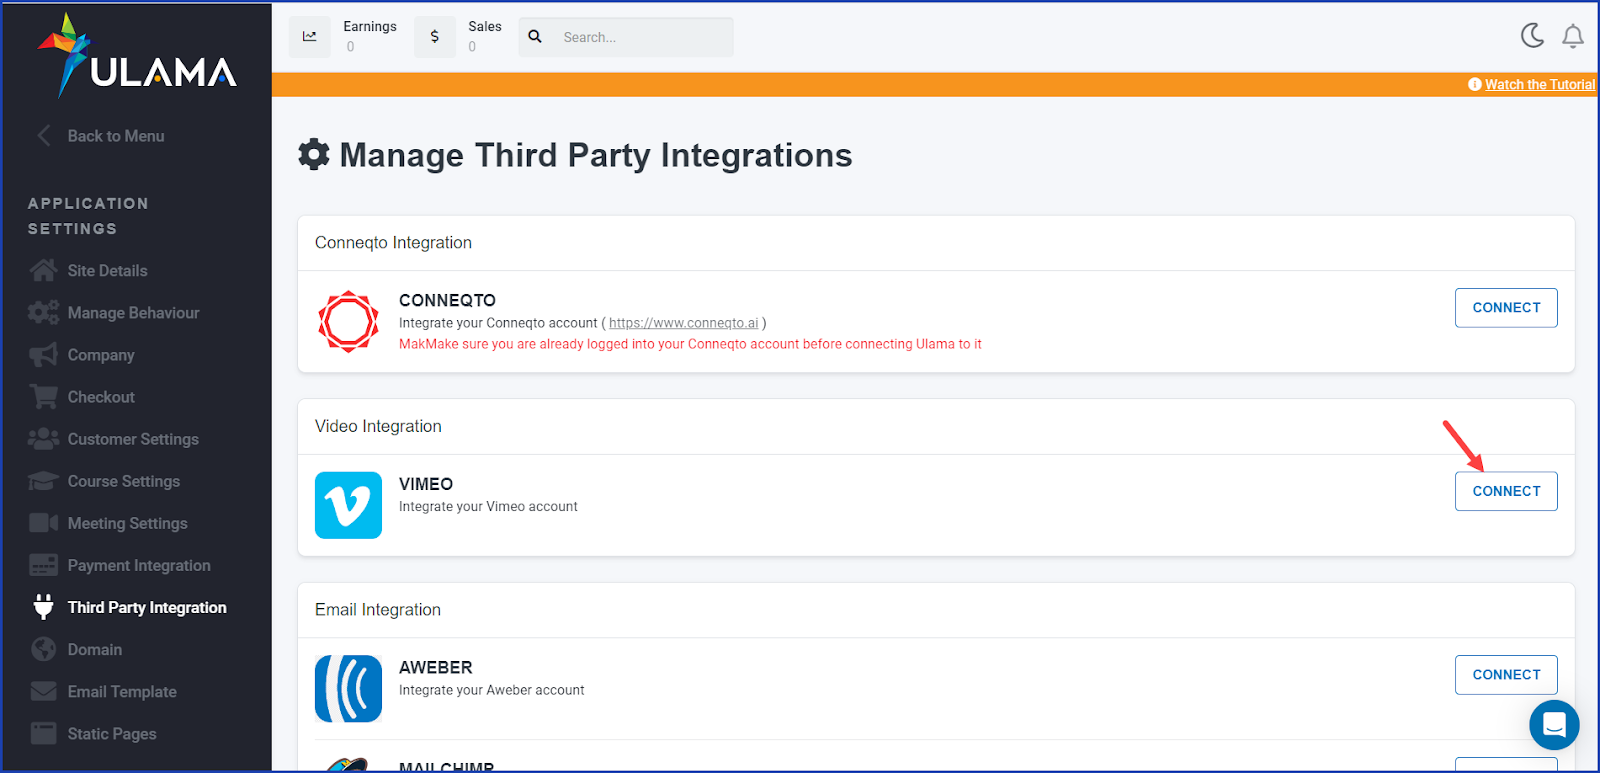This screenshot has height=773, width=1600.
Task: Click the Ulama logo
Action: point(137,56)
